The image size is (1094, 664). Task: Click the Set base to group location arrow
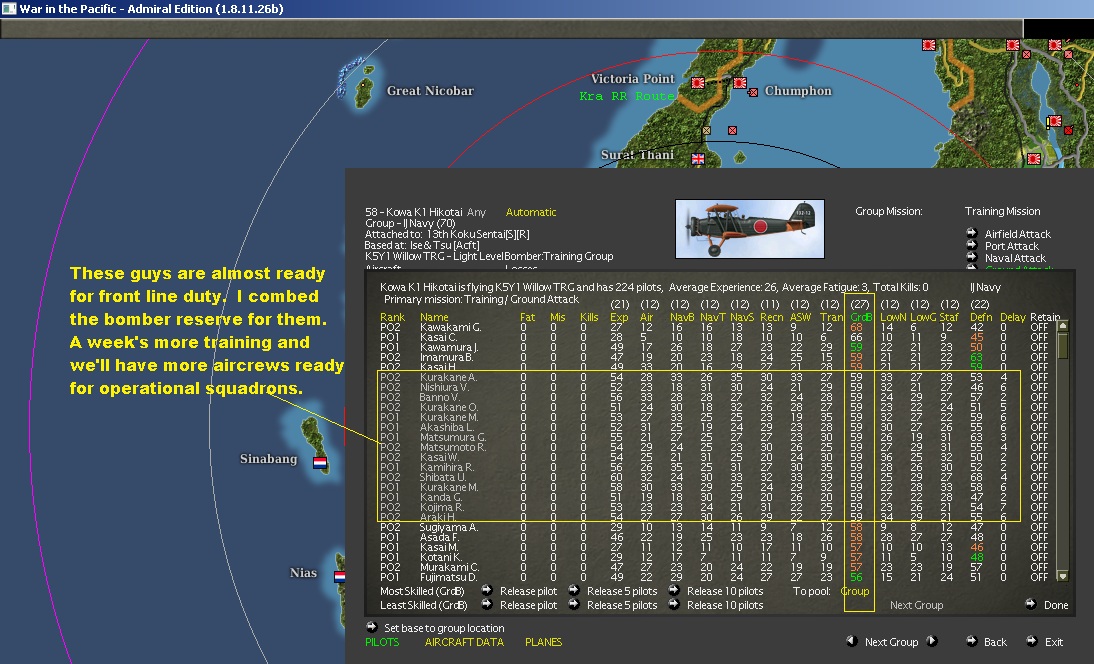(372, 627)
